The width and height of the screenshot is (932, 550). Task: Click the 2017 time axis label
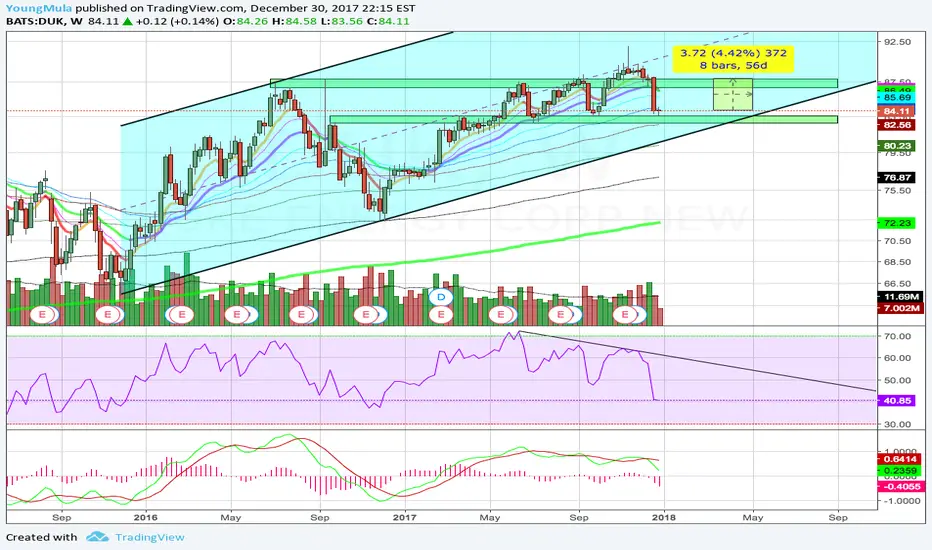[405, 517]
